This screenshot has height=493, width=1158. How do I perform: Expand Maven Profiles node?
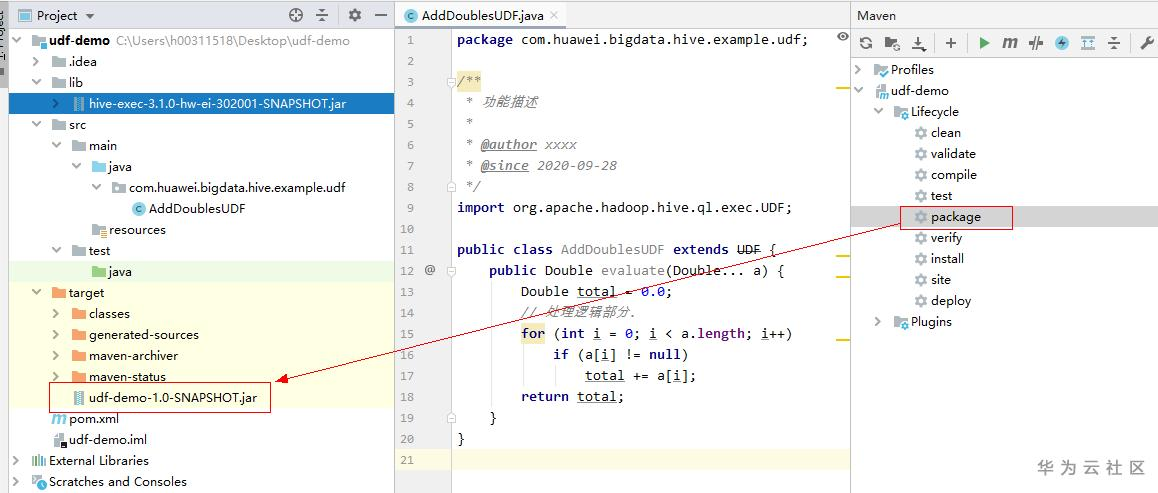pyautogui.click(x=858, y=69)
